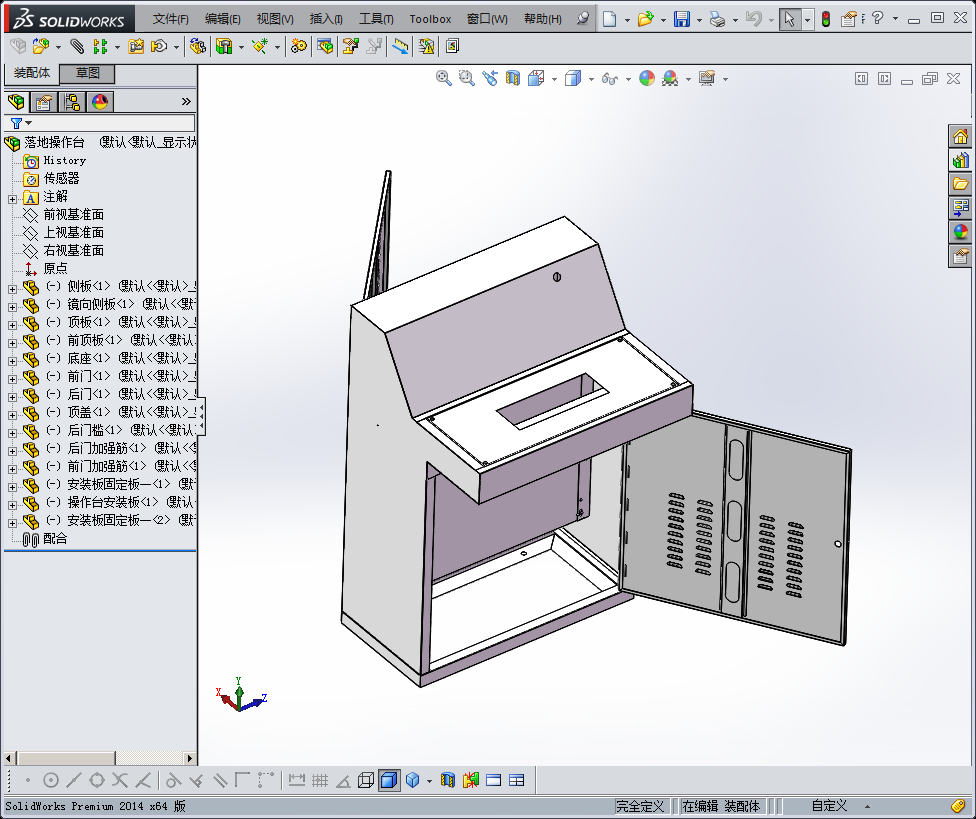
Task: Select the root assembly 落地操作台
Action: pyautogui.click(x=54, y=143)
